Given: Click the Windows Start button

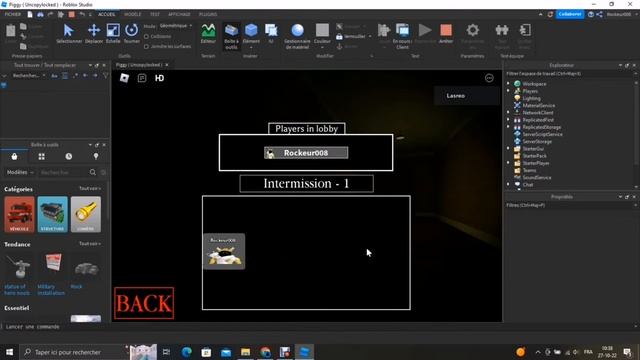Looking at the screenshot, I should tap(9, 352).
